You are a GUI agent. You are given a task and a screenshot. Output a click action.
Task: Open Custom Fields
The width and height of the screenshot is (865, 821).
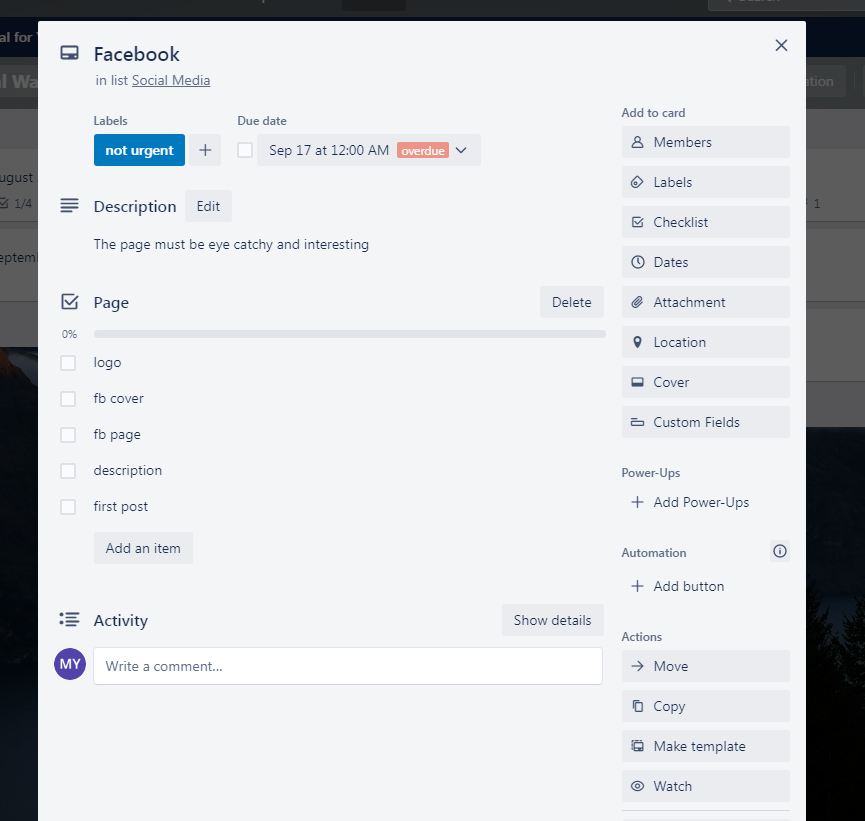pyautogui.click(x=706, y=422)
